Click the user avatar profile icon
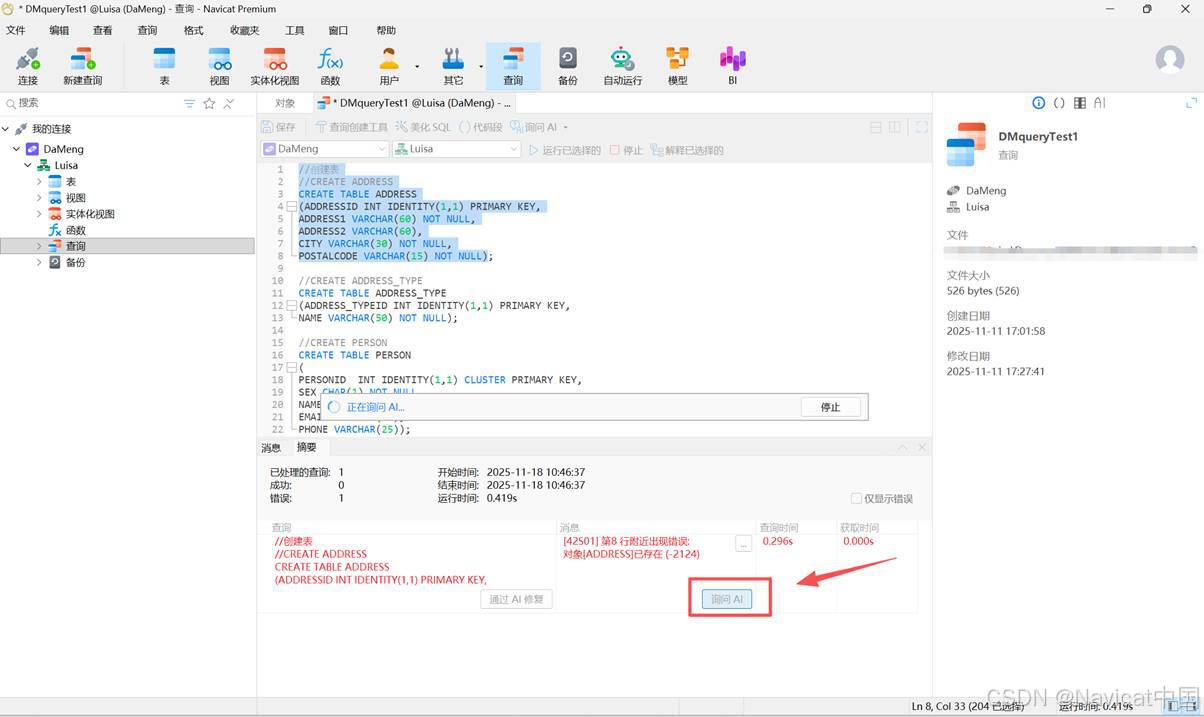Image resolution: width=1204 pixels, height=717 pixels. pyautogui.click(x=1169, y=59)
